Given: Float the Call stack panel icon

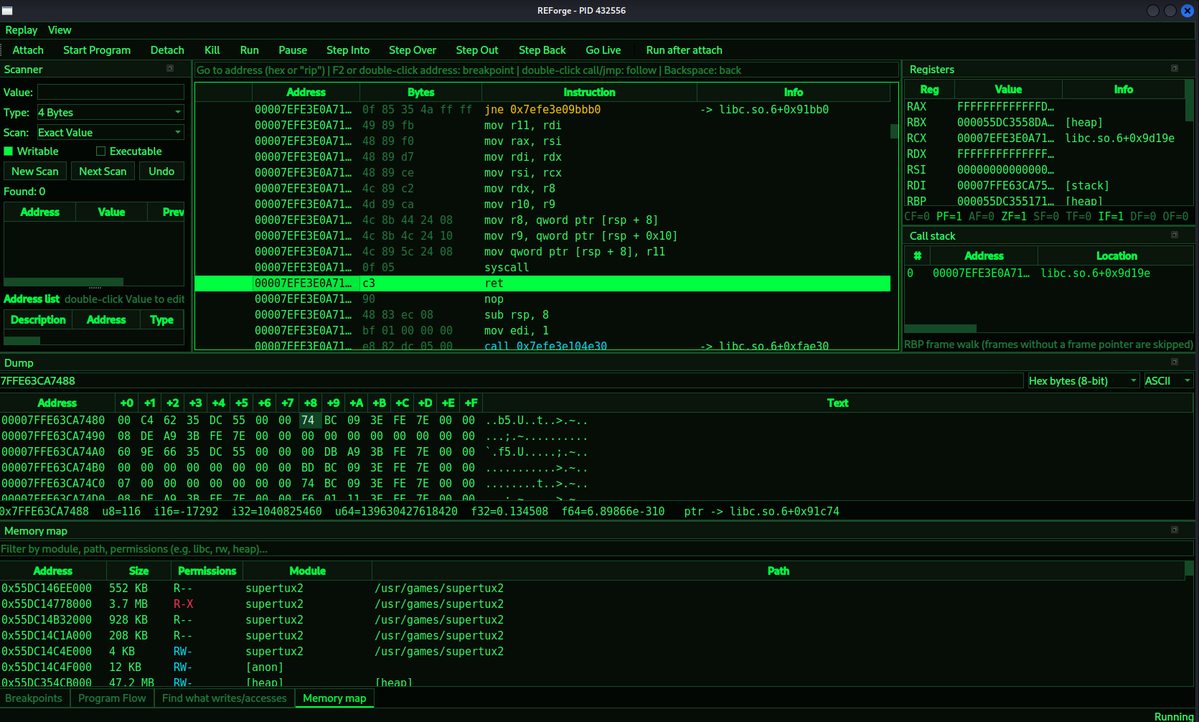Looking at the screenshot, I should tap(1175, 236).
